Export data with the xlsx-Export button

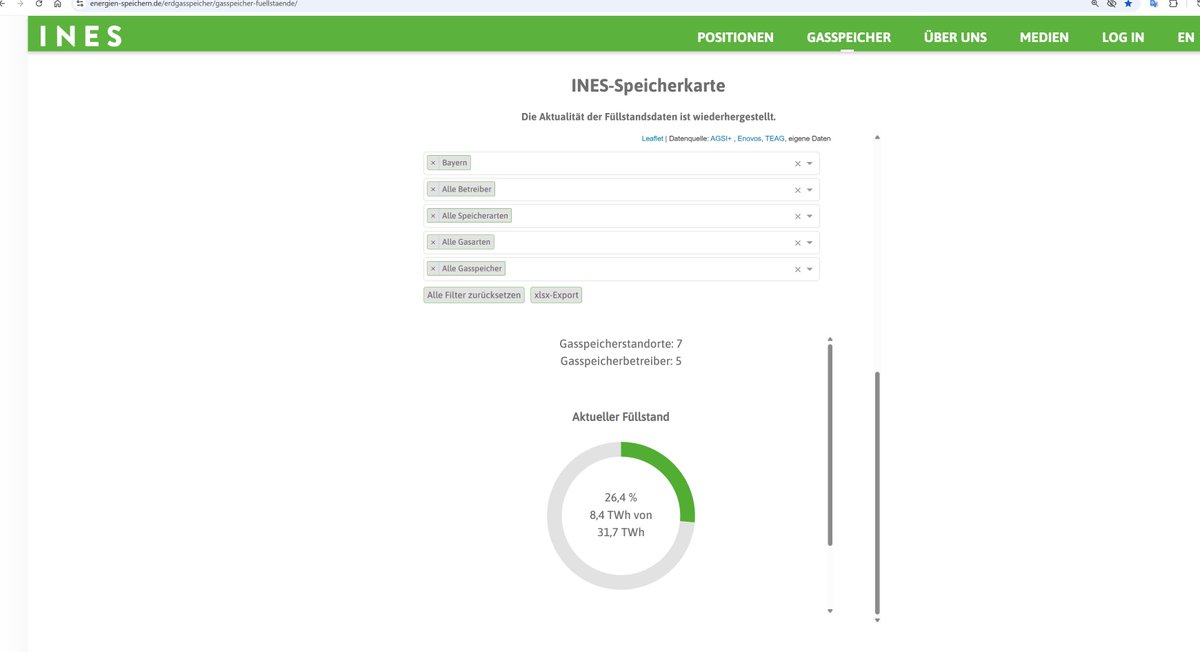tap(556, 295)
